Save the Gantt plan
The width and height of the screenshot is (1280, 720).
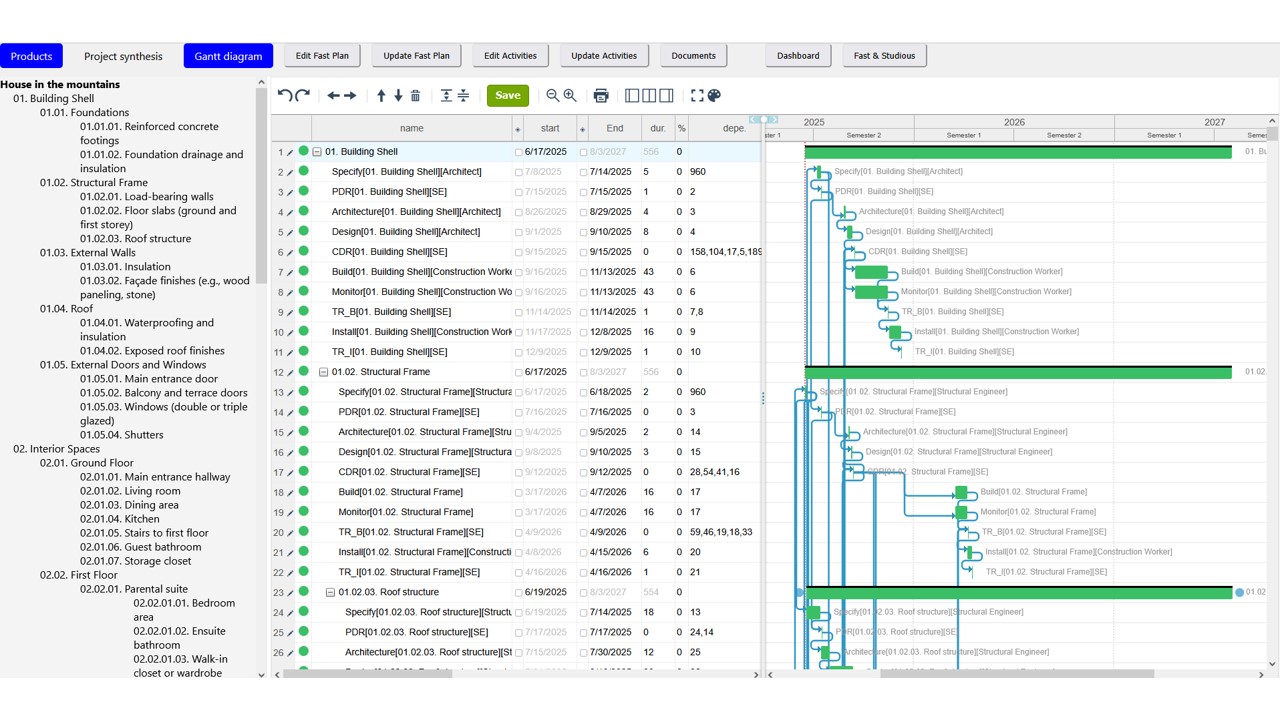tap(508, 96)
